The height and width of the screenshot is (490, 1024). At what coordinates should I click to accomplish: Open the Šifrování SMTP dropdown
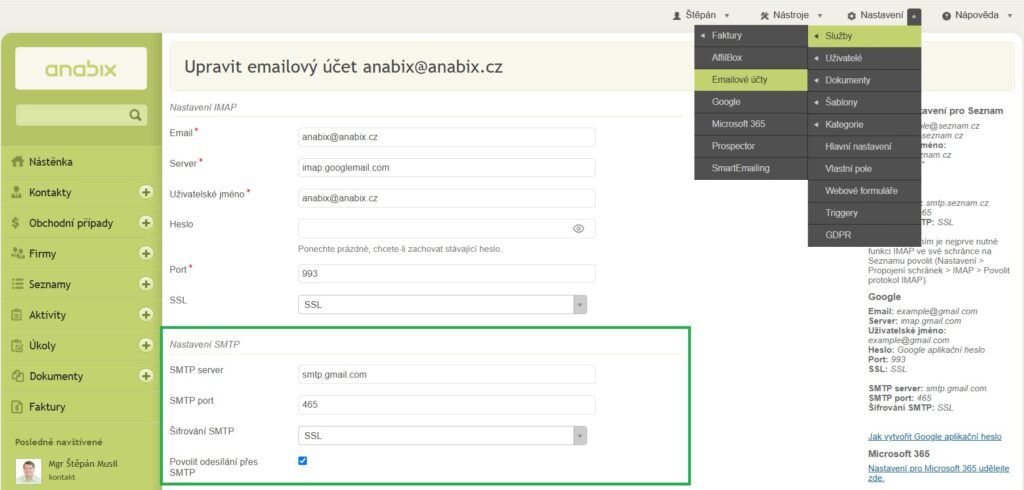(442, 435)
